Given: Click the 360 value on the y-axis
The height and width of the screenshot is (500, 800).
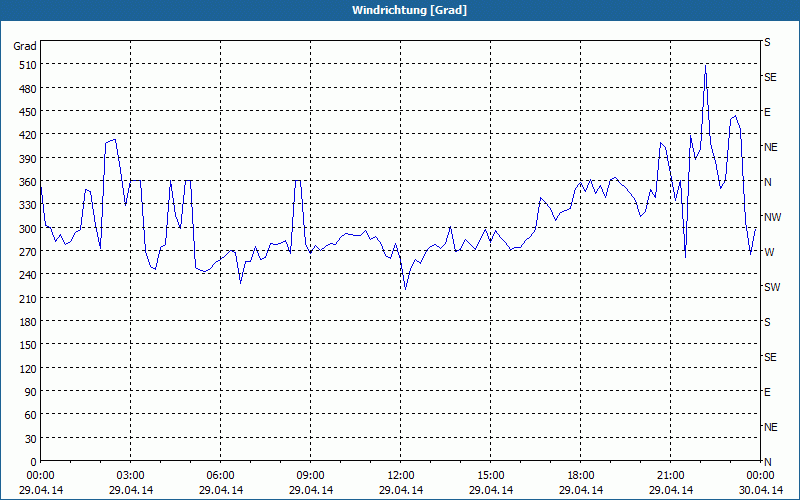Looking at the screenshot, I should [x=25, y=181].
